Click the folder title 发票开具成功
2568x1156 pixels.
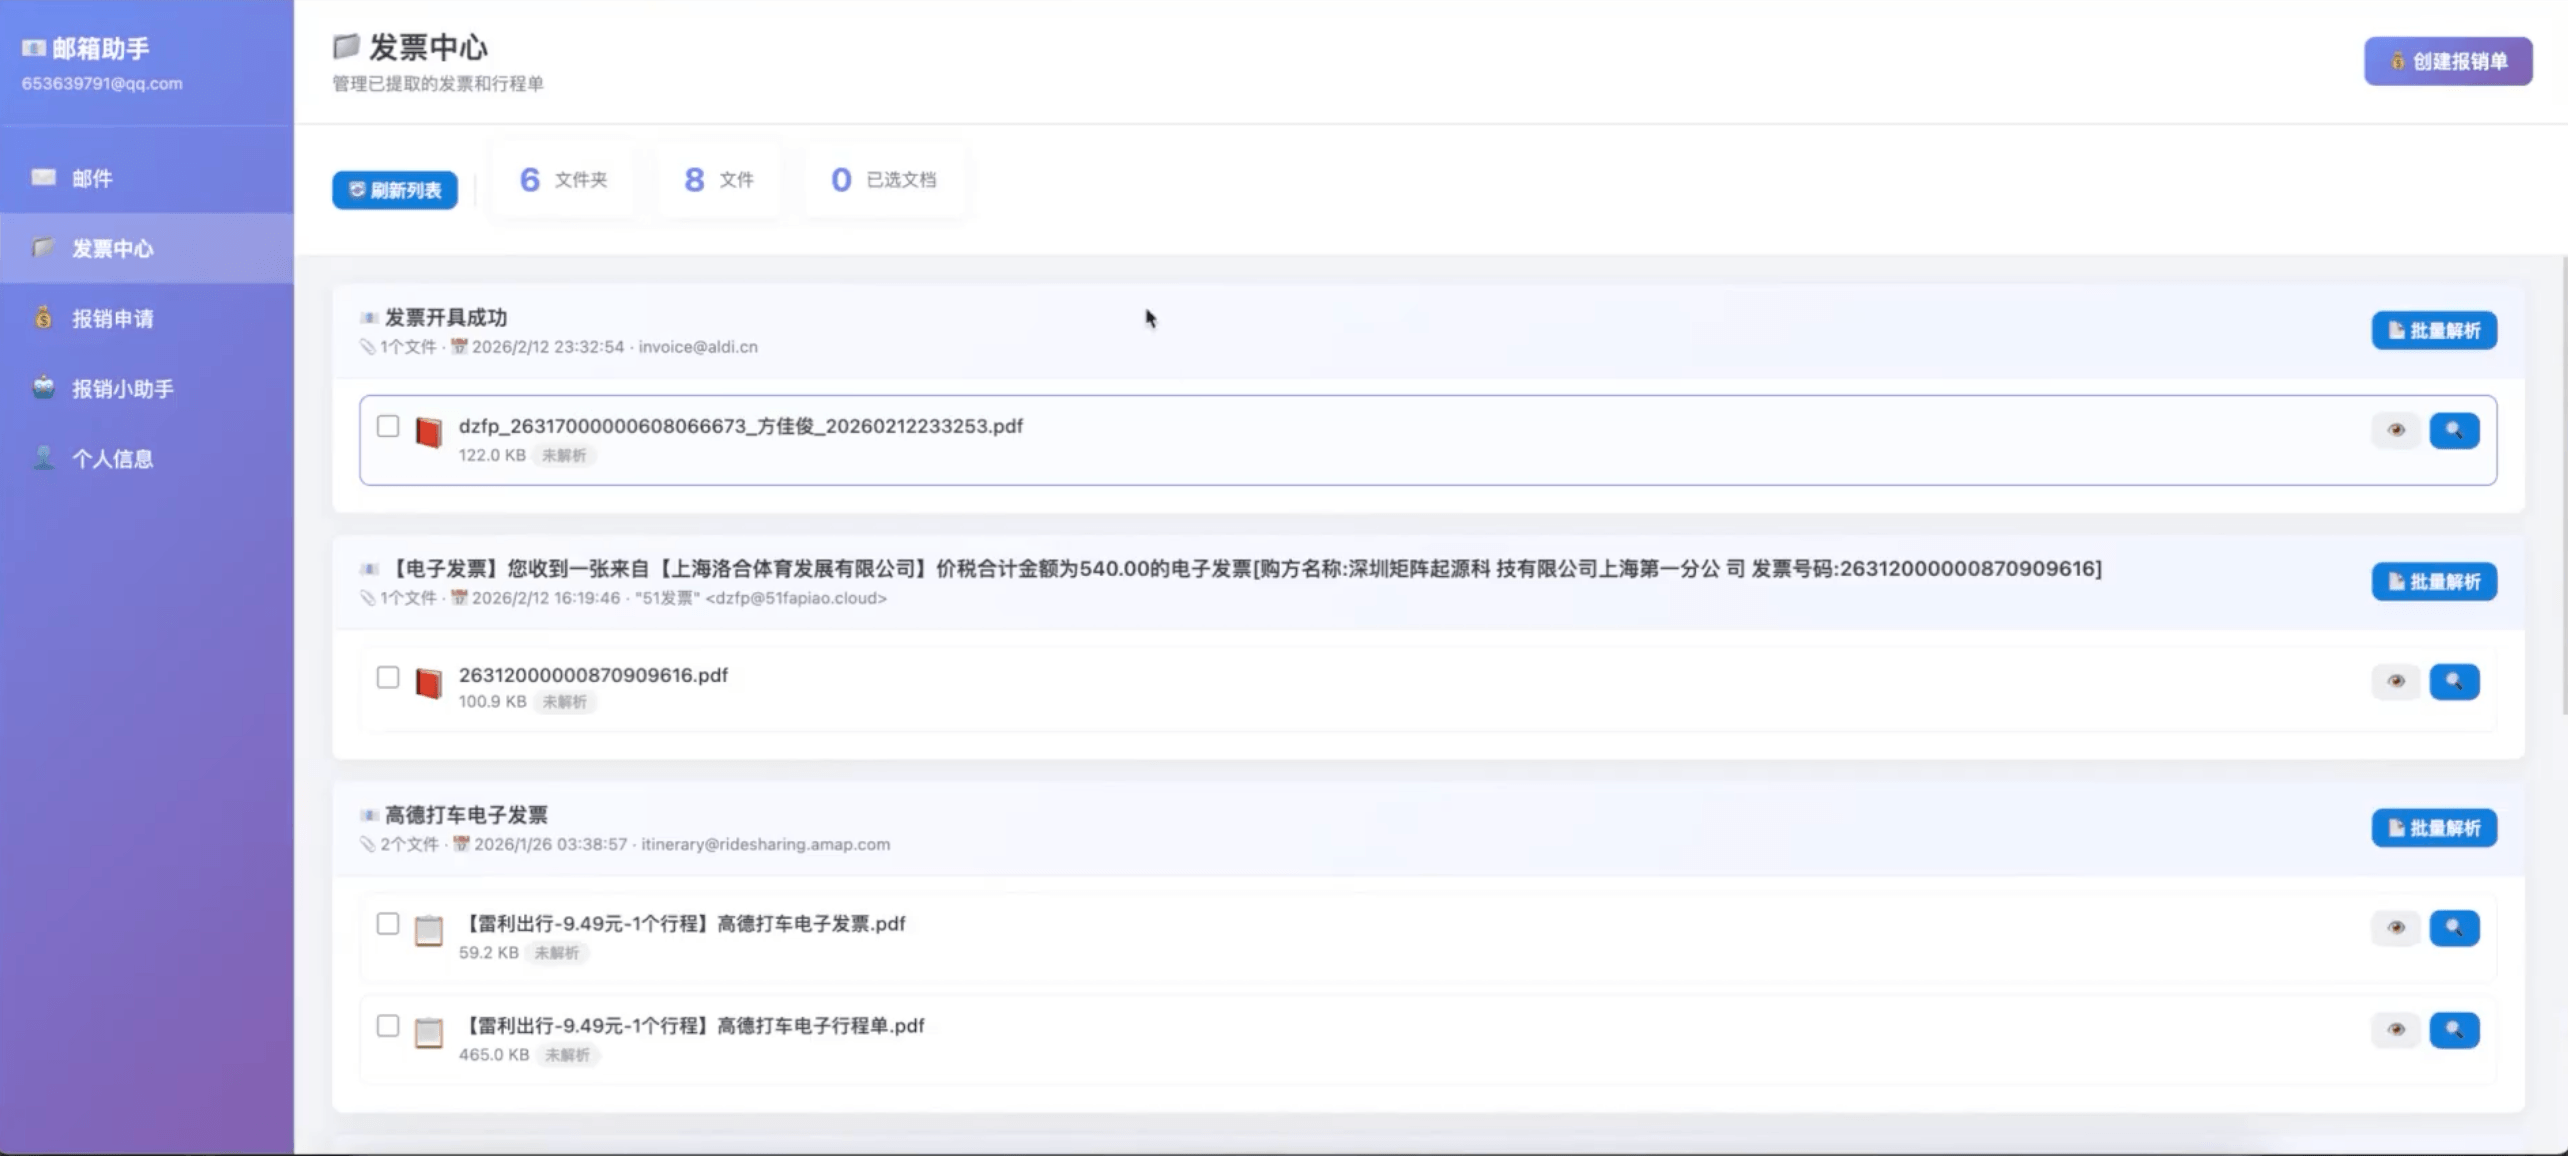[446, 318]
